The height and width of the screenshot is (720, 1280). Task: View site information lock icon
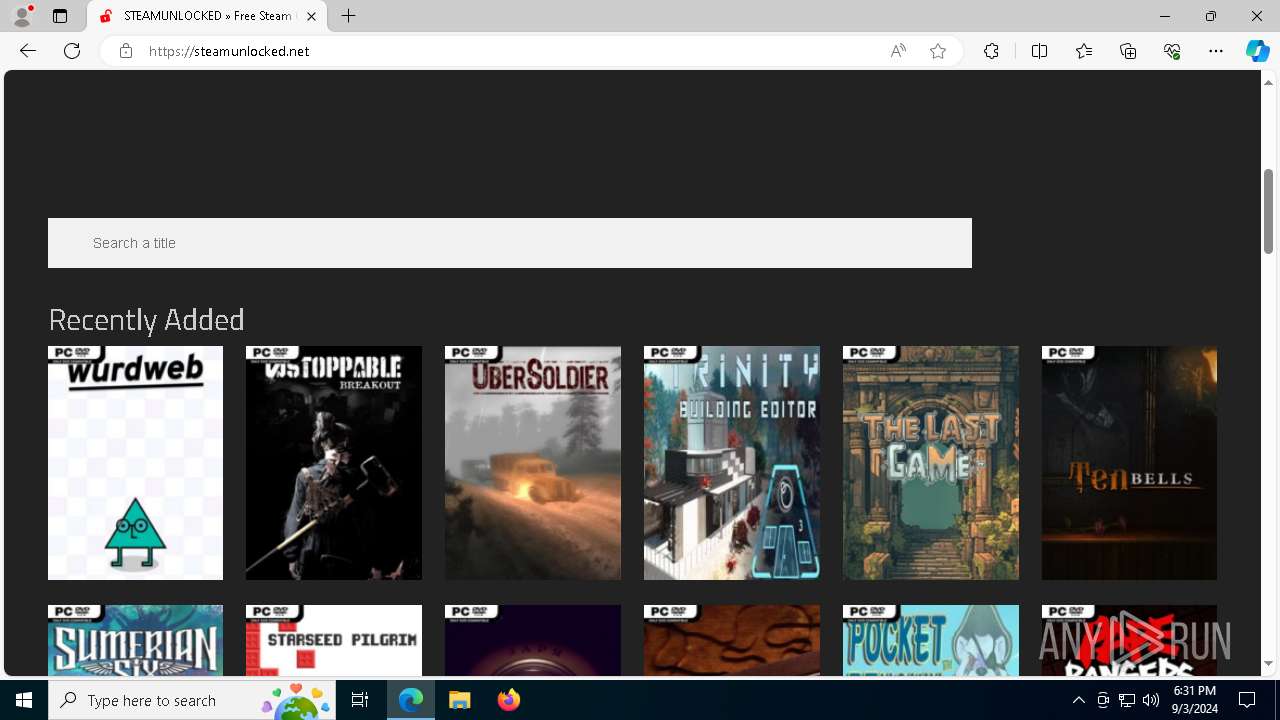point(126,51)
